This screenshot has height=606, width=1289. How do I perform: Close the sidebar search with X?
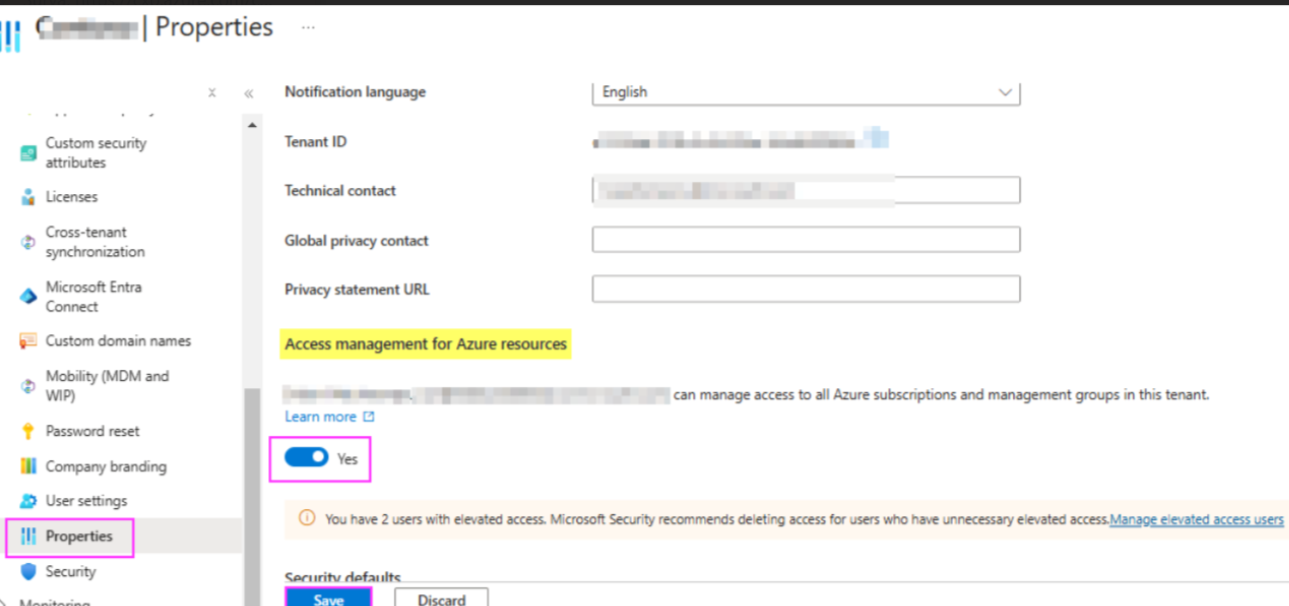coord(212,93)
